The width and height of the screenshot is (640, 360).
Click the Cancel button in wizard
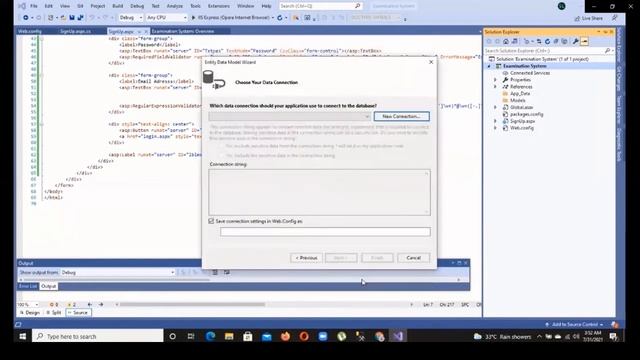click(x=413, y=258)
